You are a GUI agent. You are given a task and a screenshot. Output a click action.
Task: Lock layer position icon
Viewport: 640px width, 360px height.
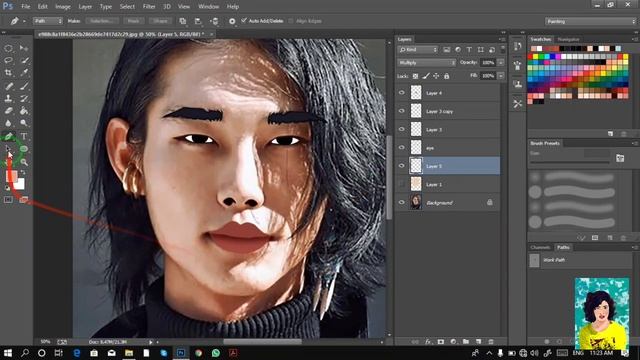(436, 76)
